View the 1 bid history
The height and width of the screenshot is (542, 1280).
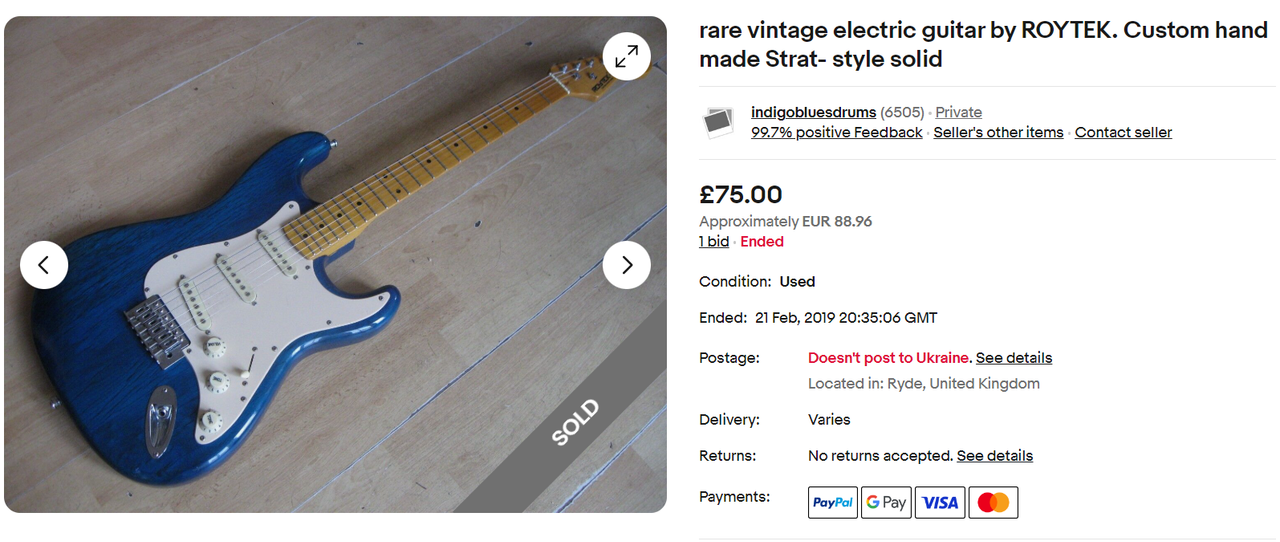tap(714, 241)
